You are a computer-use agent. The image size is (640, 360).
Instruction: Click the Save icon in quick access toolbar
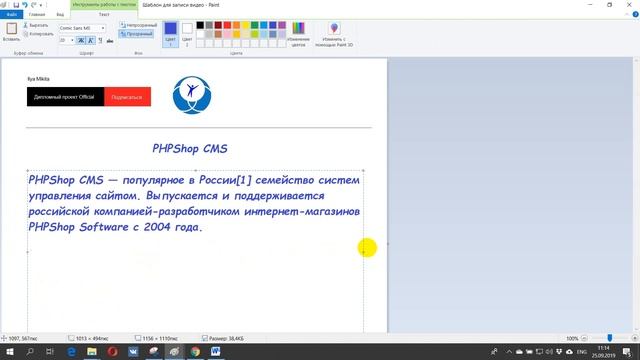[x=16, y=5]
